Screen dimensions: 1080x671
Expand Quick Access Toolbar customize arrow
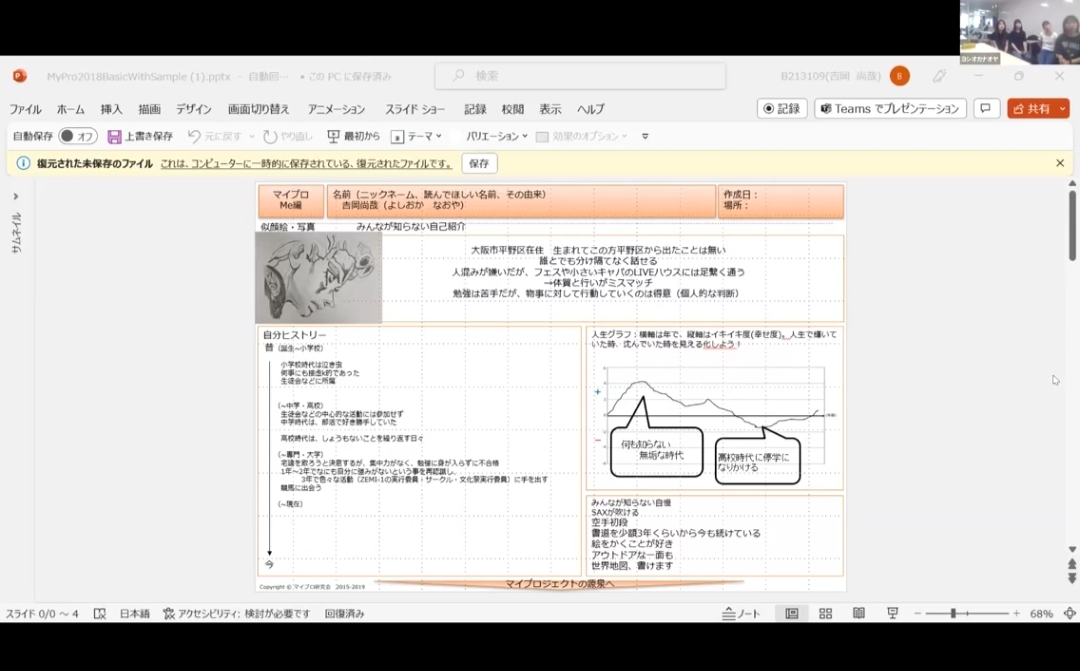645,136
